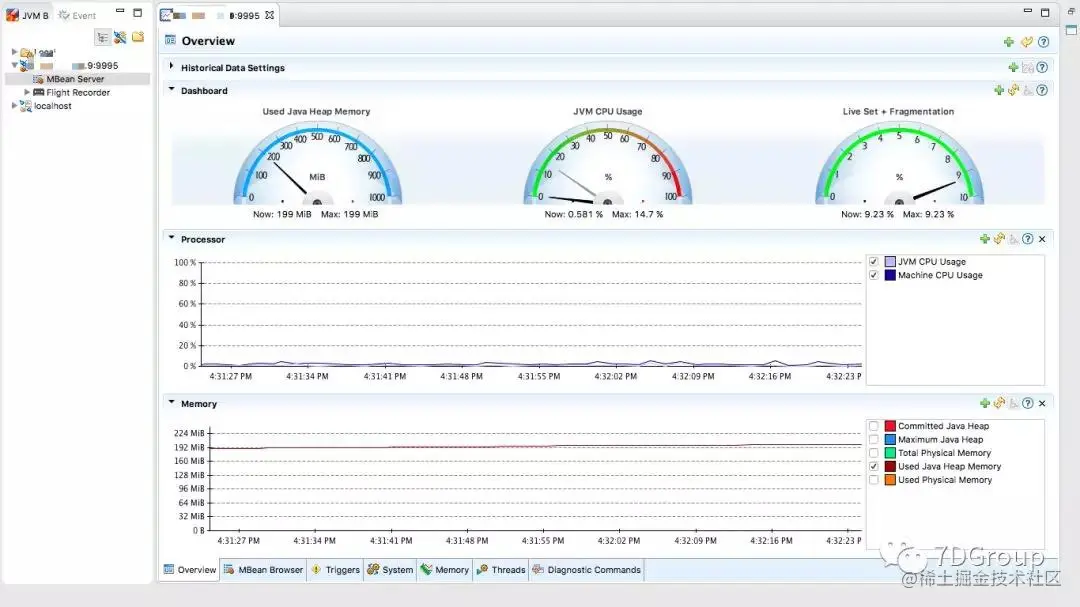Image resolution: width=1080 pixels, height=607 pixels.
Task: Click the Live Set + Fragmentation dial
Action: 899,163
